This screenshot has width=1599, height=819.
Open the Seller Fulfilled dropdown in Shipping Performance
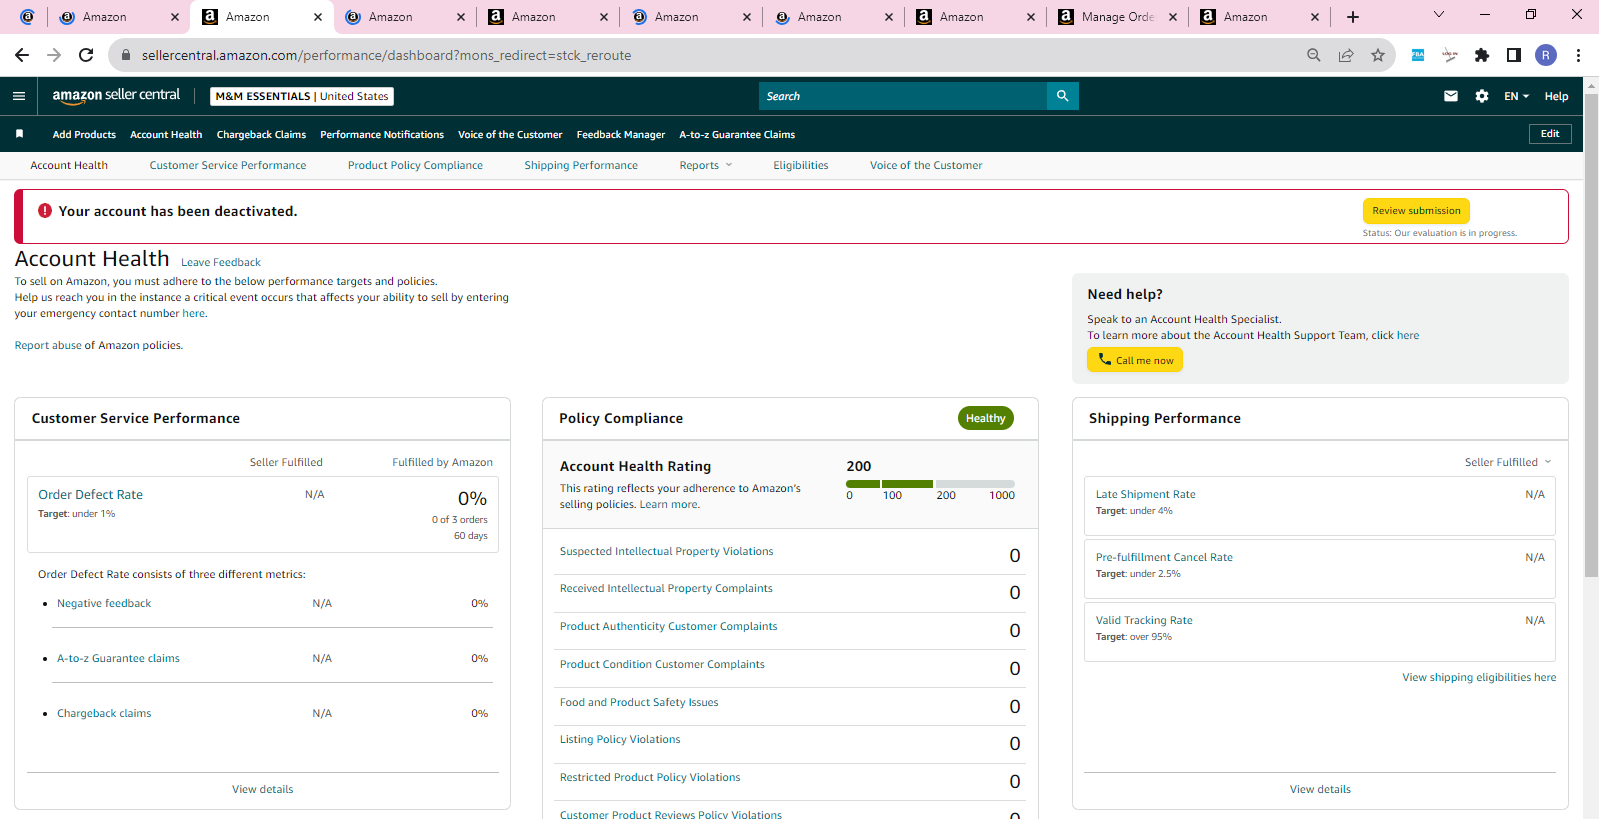(x=1508, y=462)
